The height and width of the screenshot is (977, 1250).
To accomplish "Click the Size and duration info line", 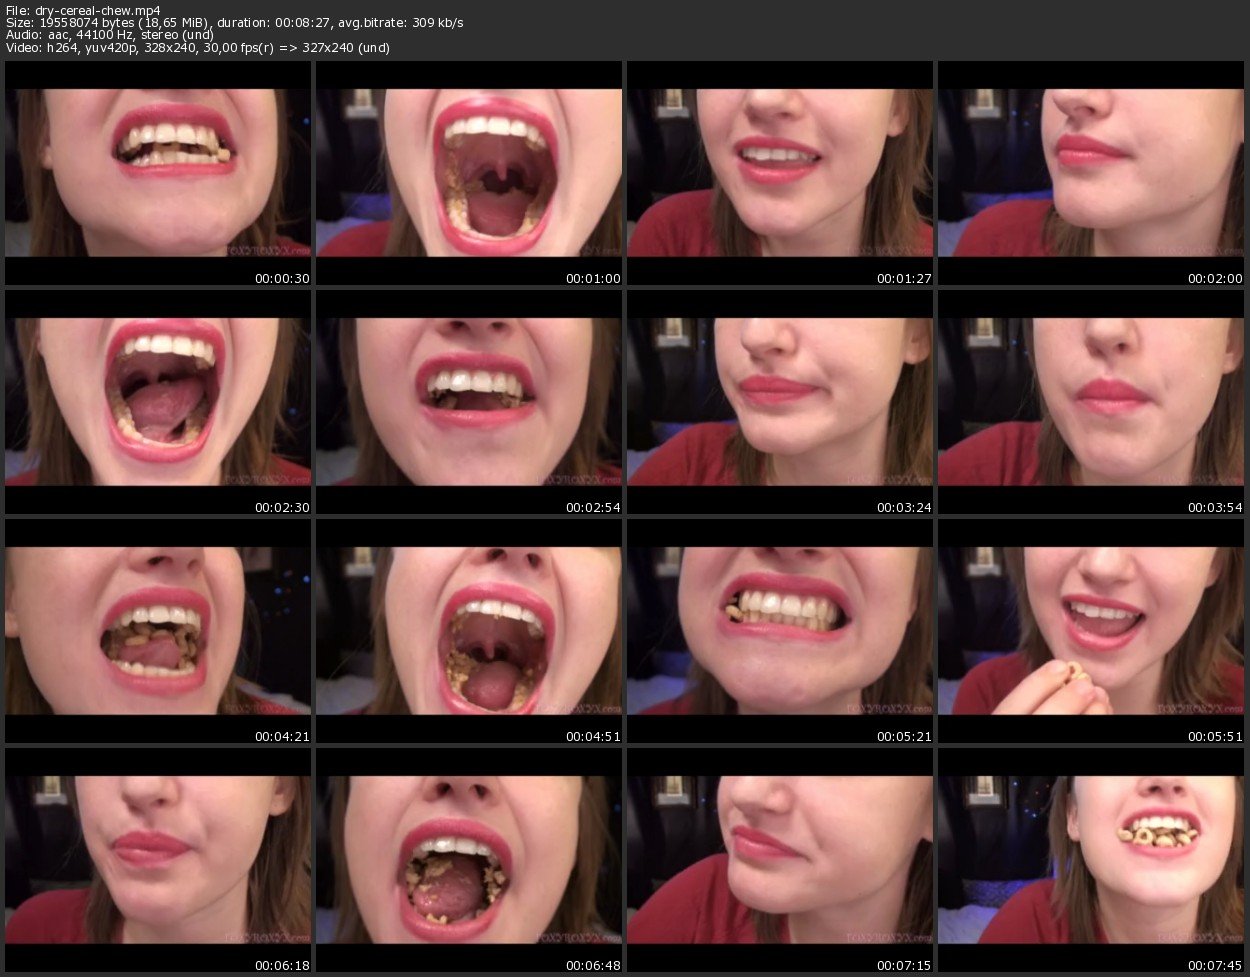I will (x=234, y=22).
